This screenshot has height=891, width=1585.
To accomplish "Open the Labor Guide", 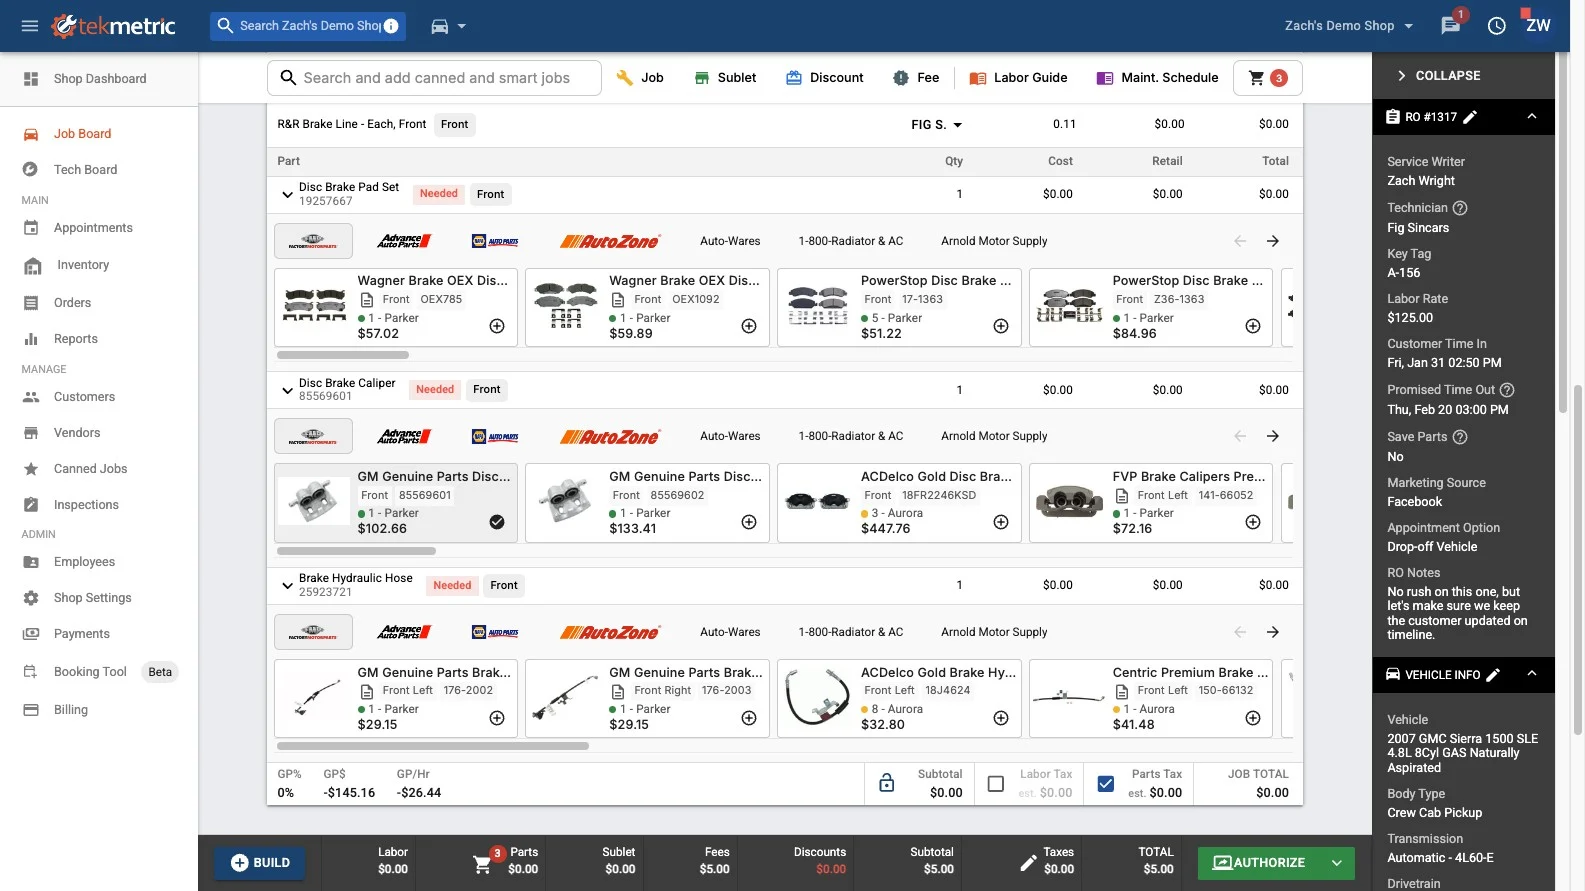I will point(1018,78).
